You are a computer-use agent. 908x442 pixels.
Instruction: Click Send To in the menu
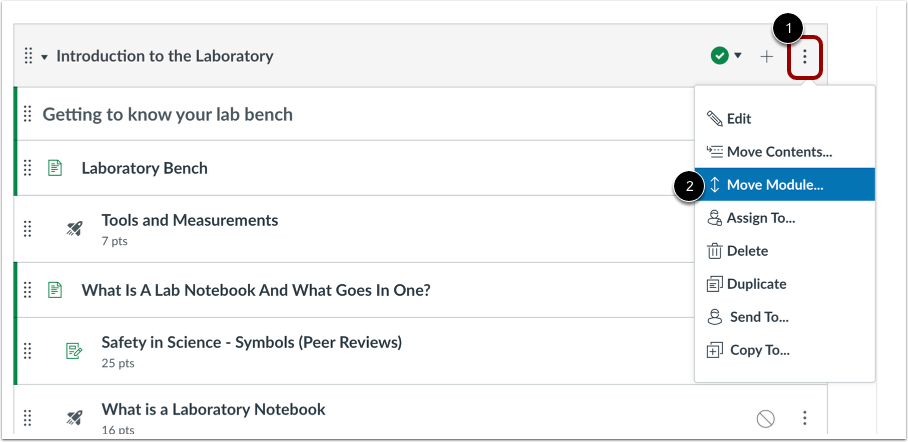pos(757,317)
